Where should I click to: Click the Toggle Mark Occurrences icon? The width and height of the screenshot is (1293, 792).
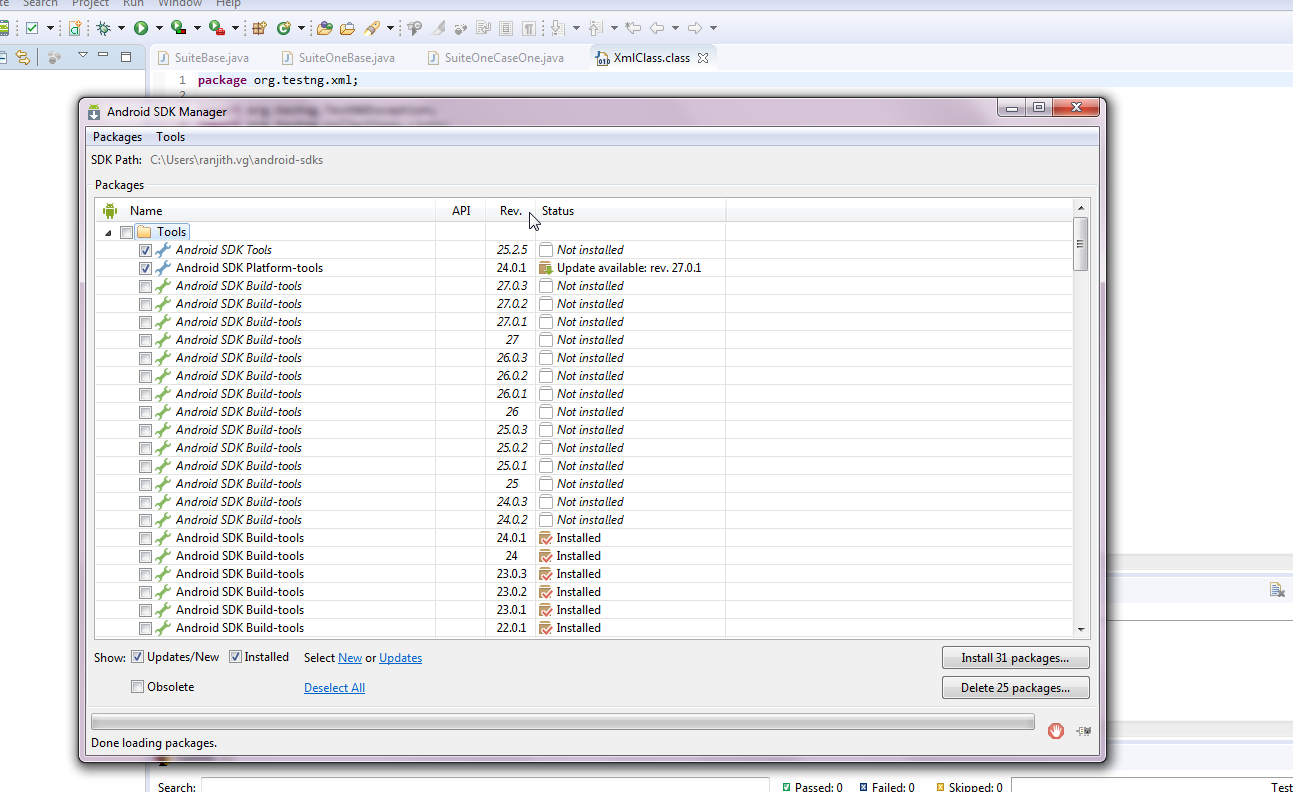click(437, 28)
